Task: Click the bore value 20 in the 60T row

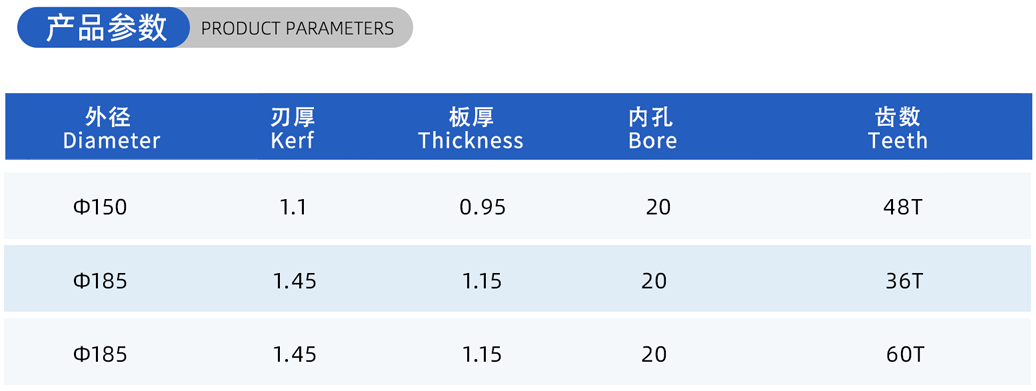Action: [654, 355]
